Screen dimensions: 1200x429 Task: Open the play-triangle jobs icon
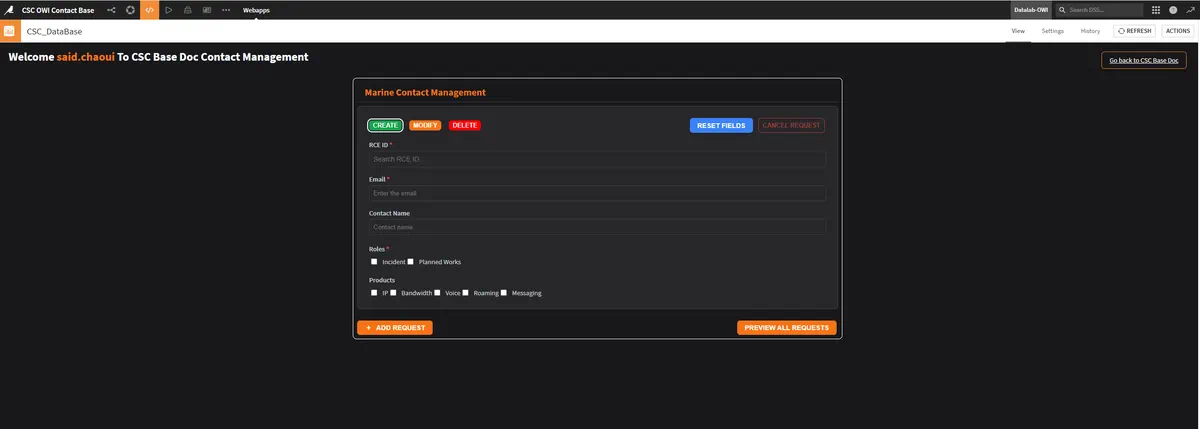click(x=168, y=9)
